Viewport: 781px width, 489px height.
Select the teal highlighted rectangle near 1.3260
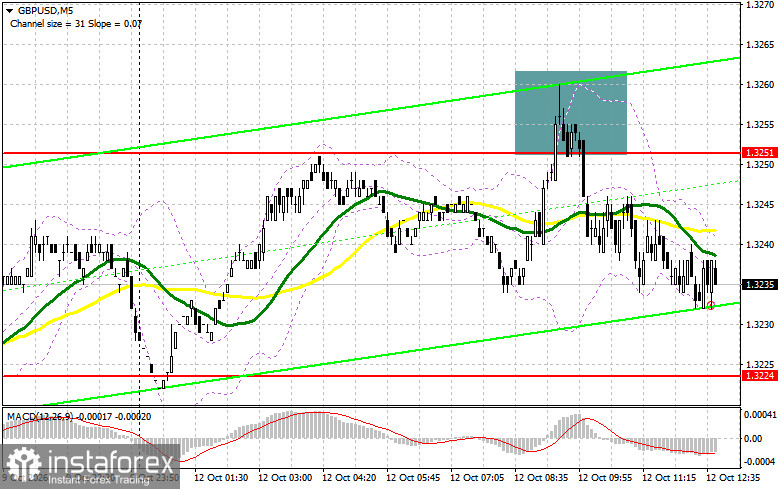571,112
